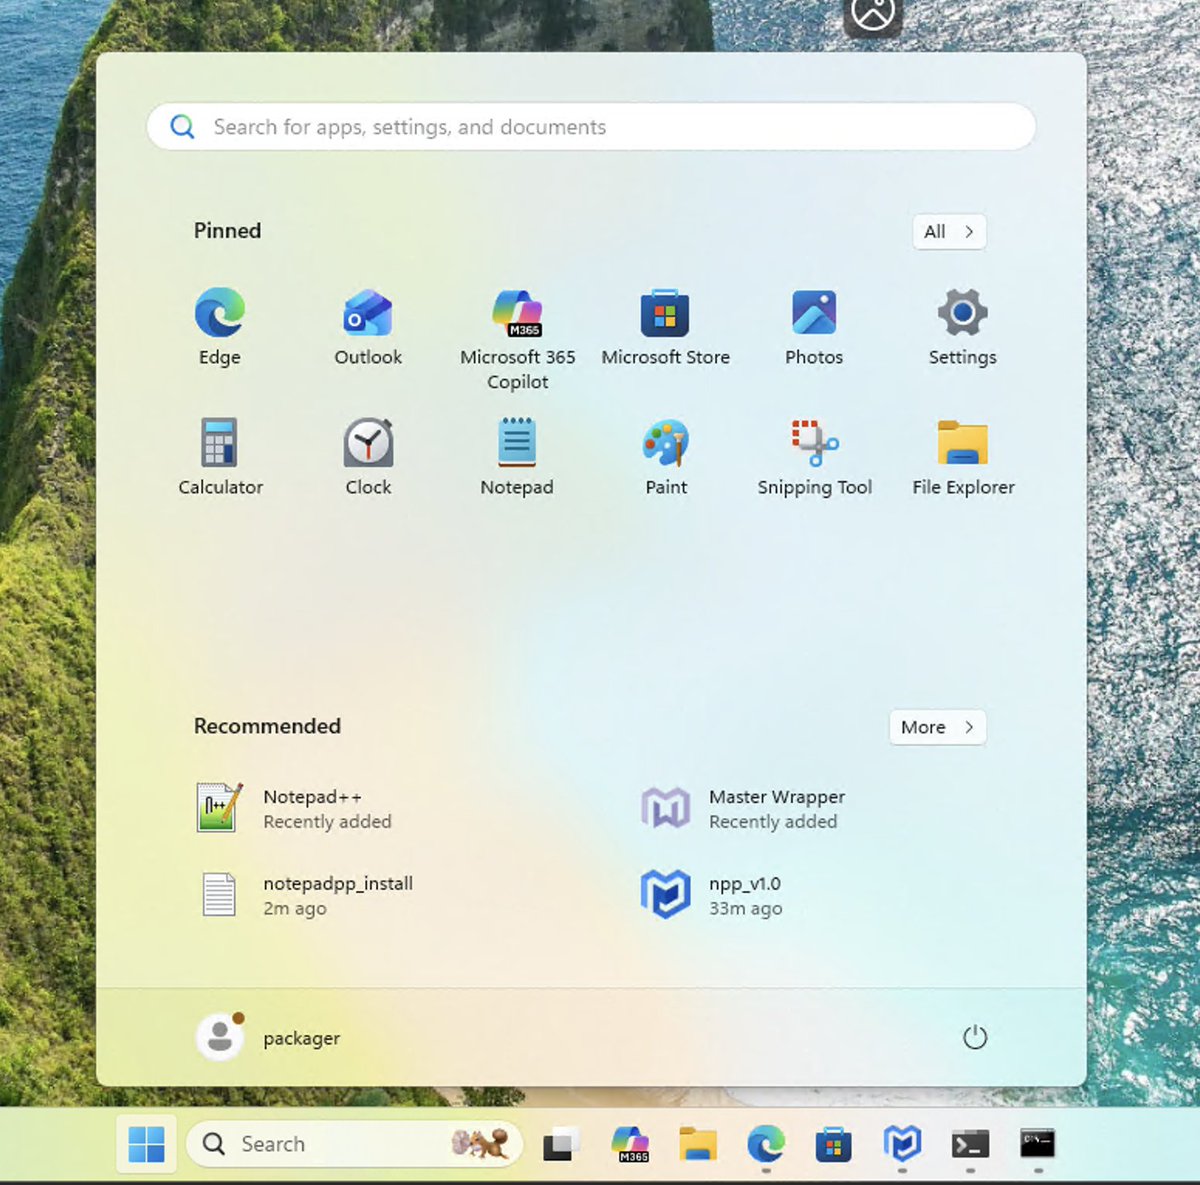Screen dimensions: 1200x1185
Task: Open Microsoft 365 Copilot pinned app
Action: tap(517, 340)
